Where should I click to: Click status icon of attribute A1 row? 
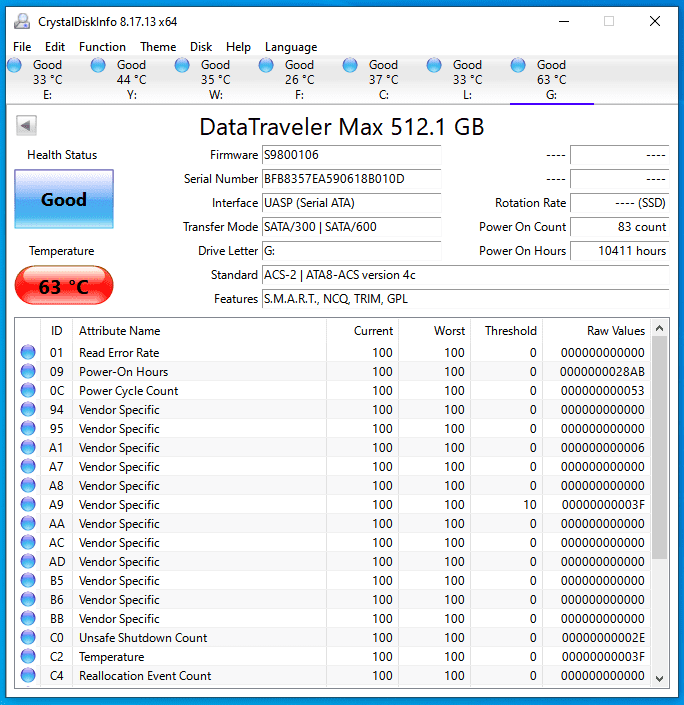(x=28, y=447)
